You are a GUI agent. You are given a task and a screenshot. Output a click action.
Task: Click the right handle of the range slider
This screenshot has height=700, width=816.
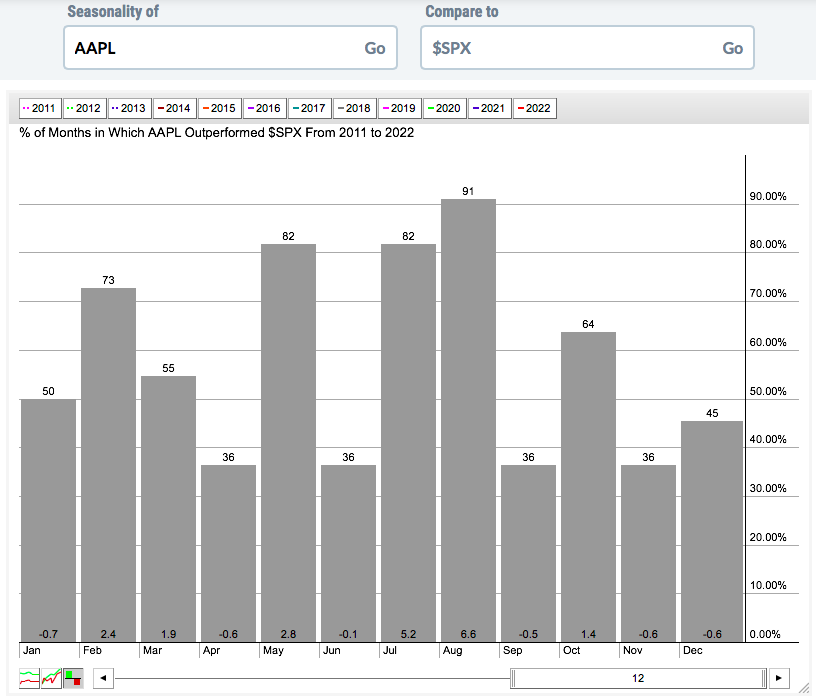[x=764, y=678]
